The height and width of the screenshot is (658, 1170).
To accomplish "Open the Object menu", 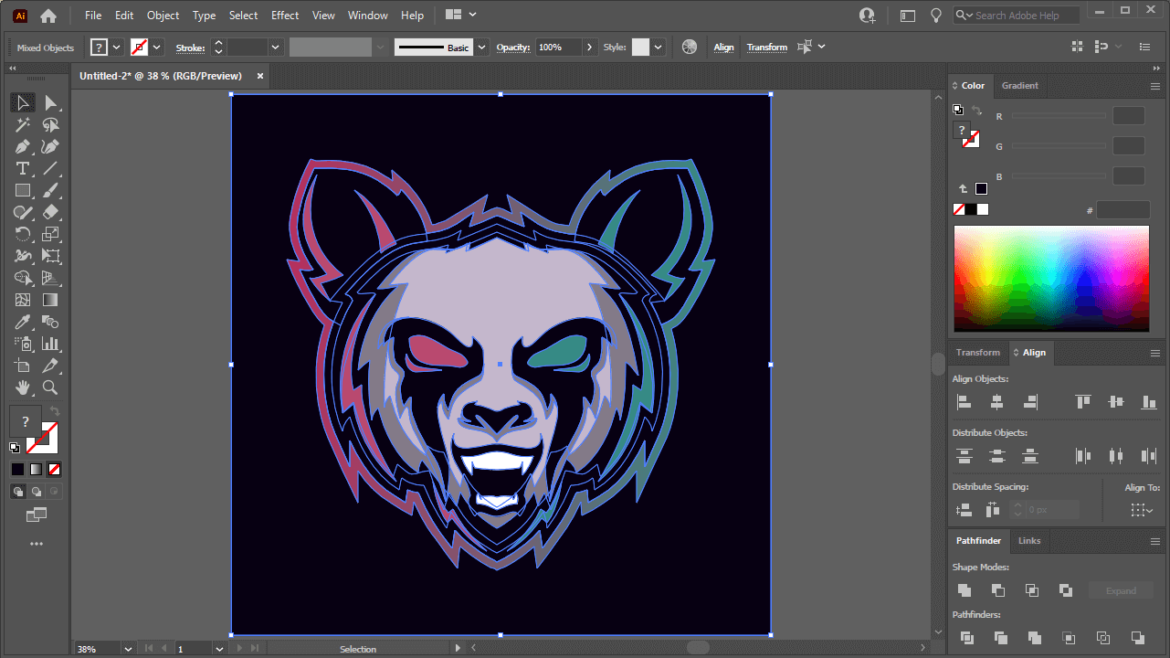I will pos(162,15).
